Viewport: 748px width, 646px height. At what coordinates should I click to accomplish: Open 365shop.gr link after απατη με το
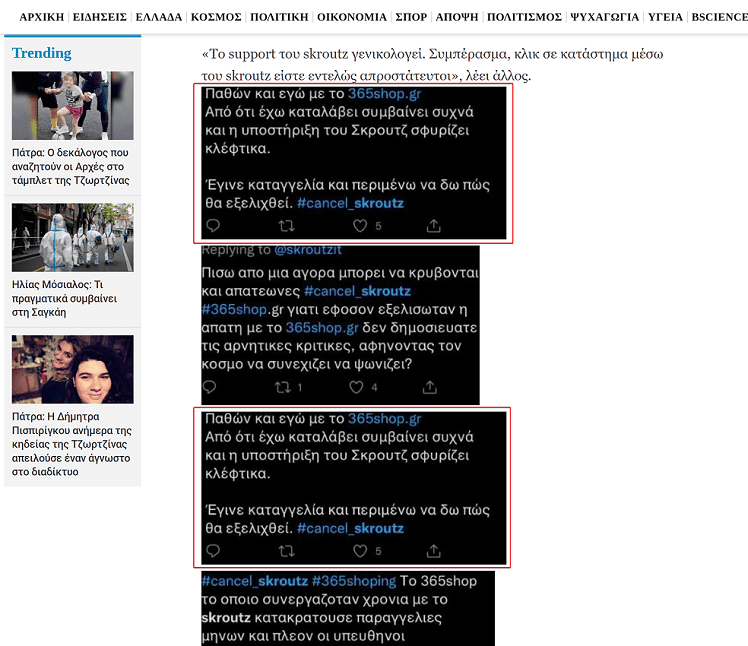coord(322,328)
